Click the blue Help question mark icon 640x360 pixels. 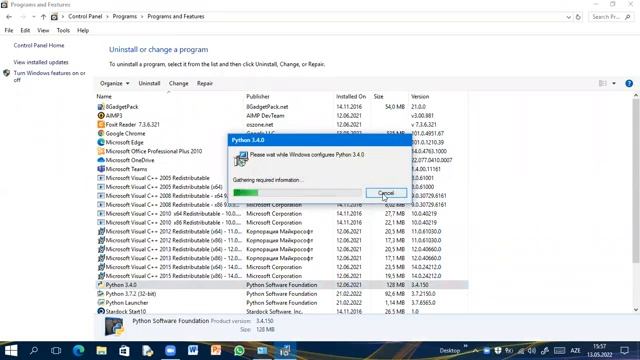pos(629,83)
